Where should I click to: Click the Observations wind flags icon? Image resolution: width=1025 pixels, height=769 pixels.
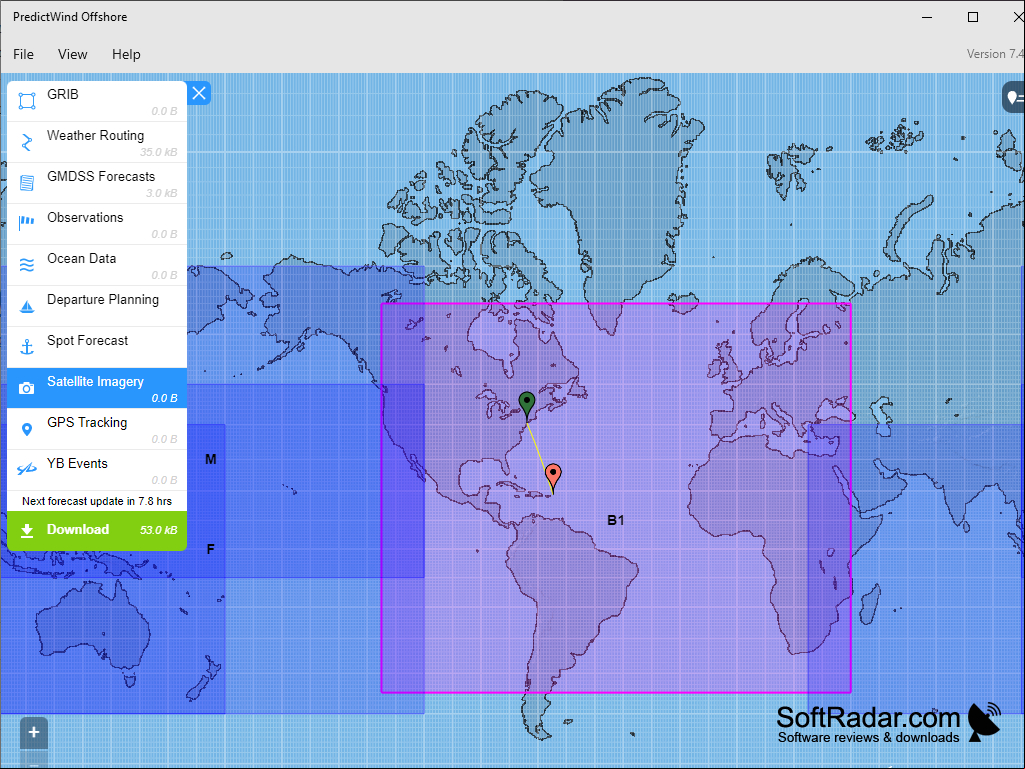[27, 224]
